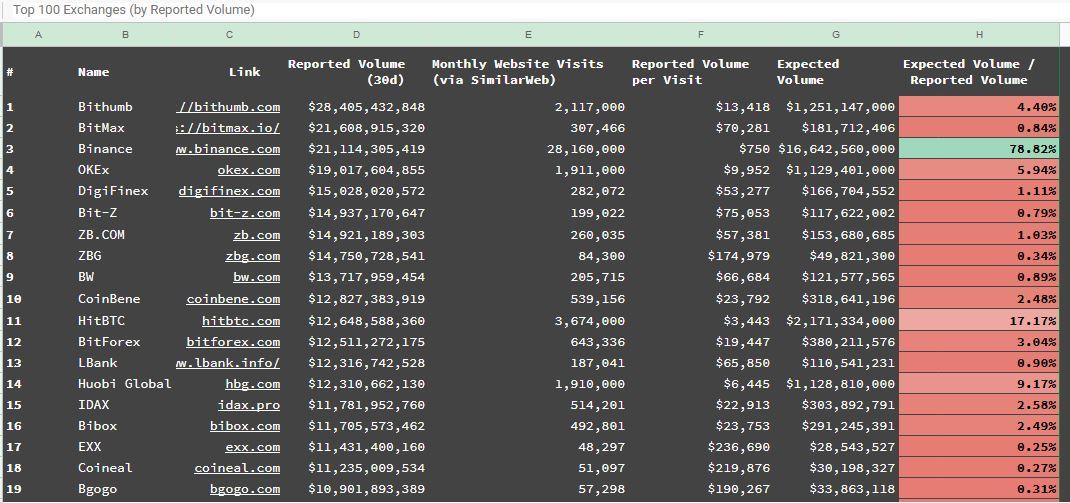Select the $236,690 per visit cell
This screenshot has width=1070, height=503.
click(x=701, y=447)
